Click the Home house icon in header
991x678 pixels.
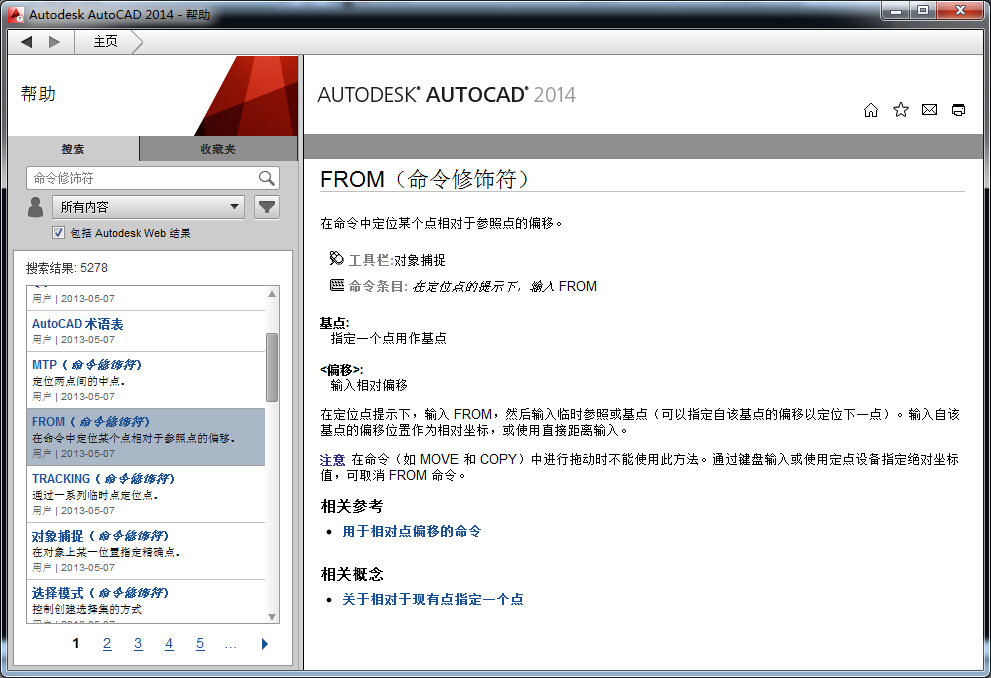[871, 110]
